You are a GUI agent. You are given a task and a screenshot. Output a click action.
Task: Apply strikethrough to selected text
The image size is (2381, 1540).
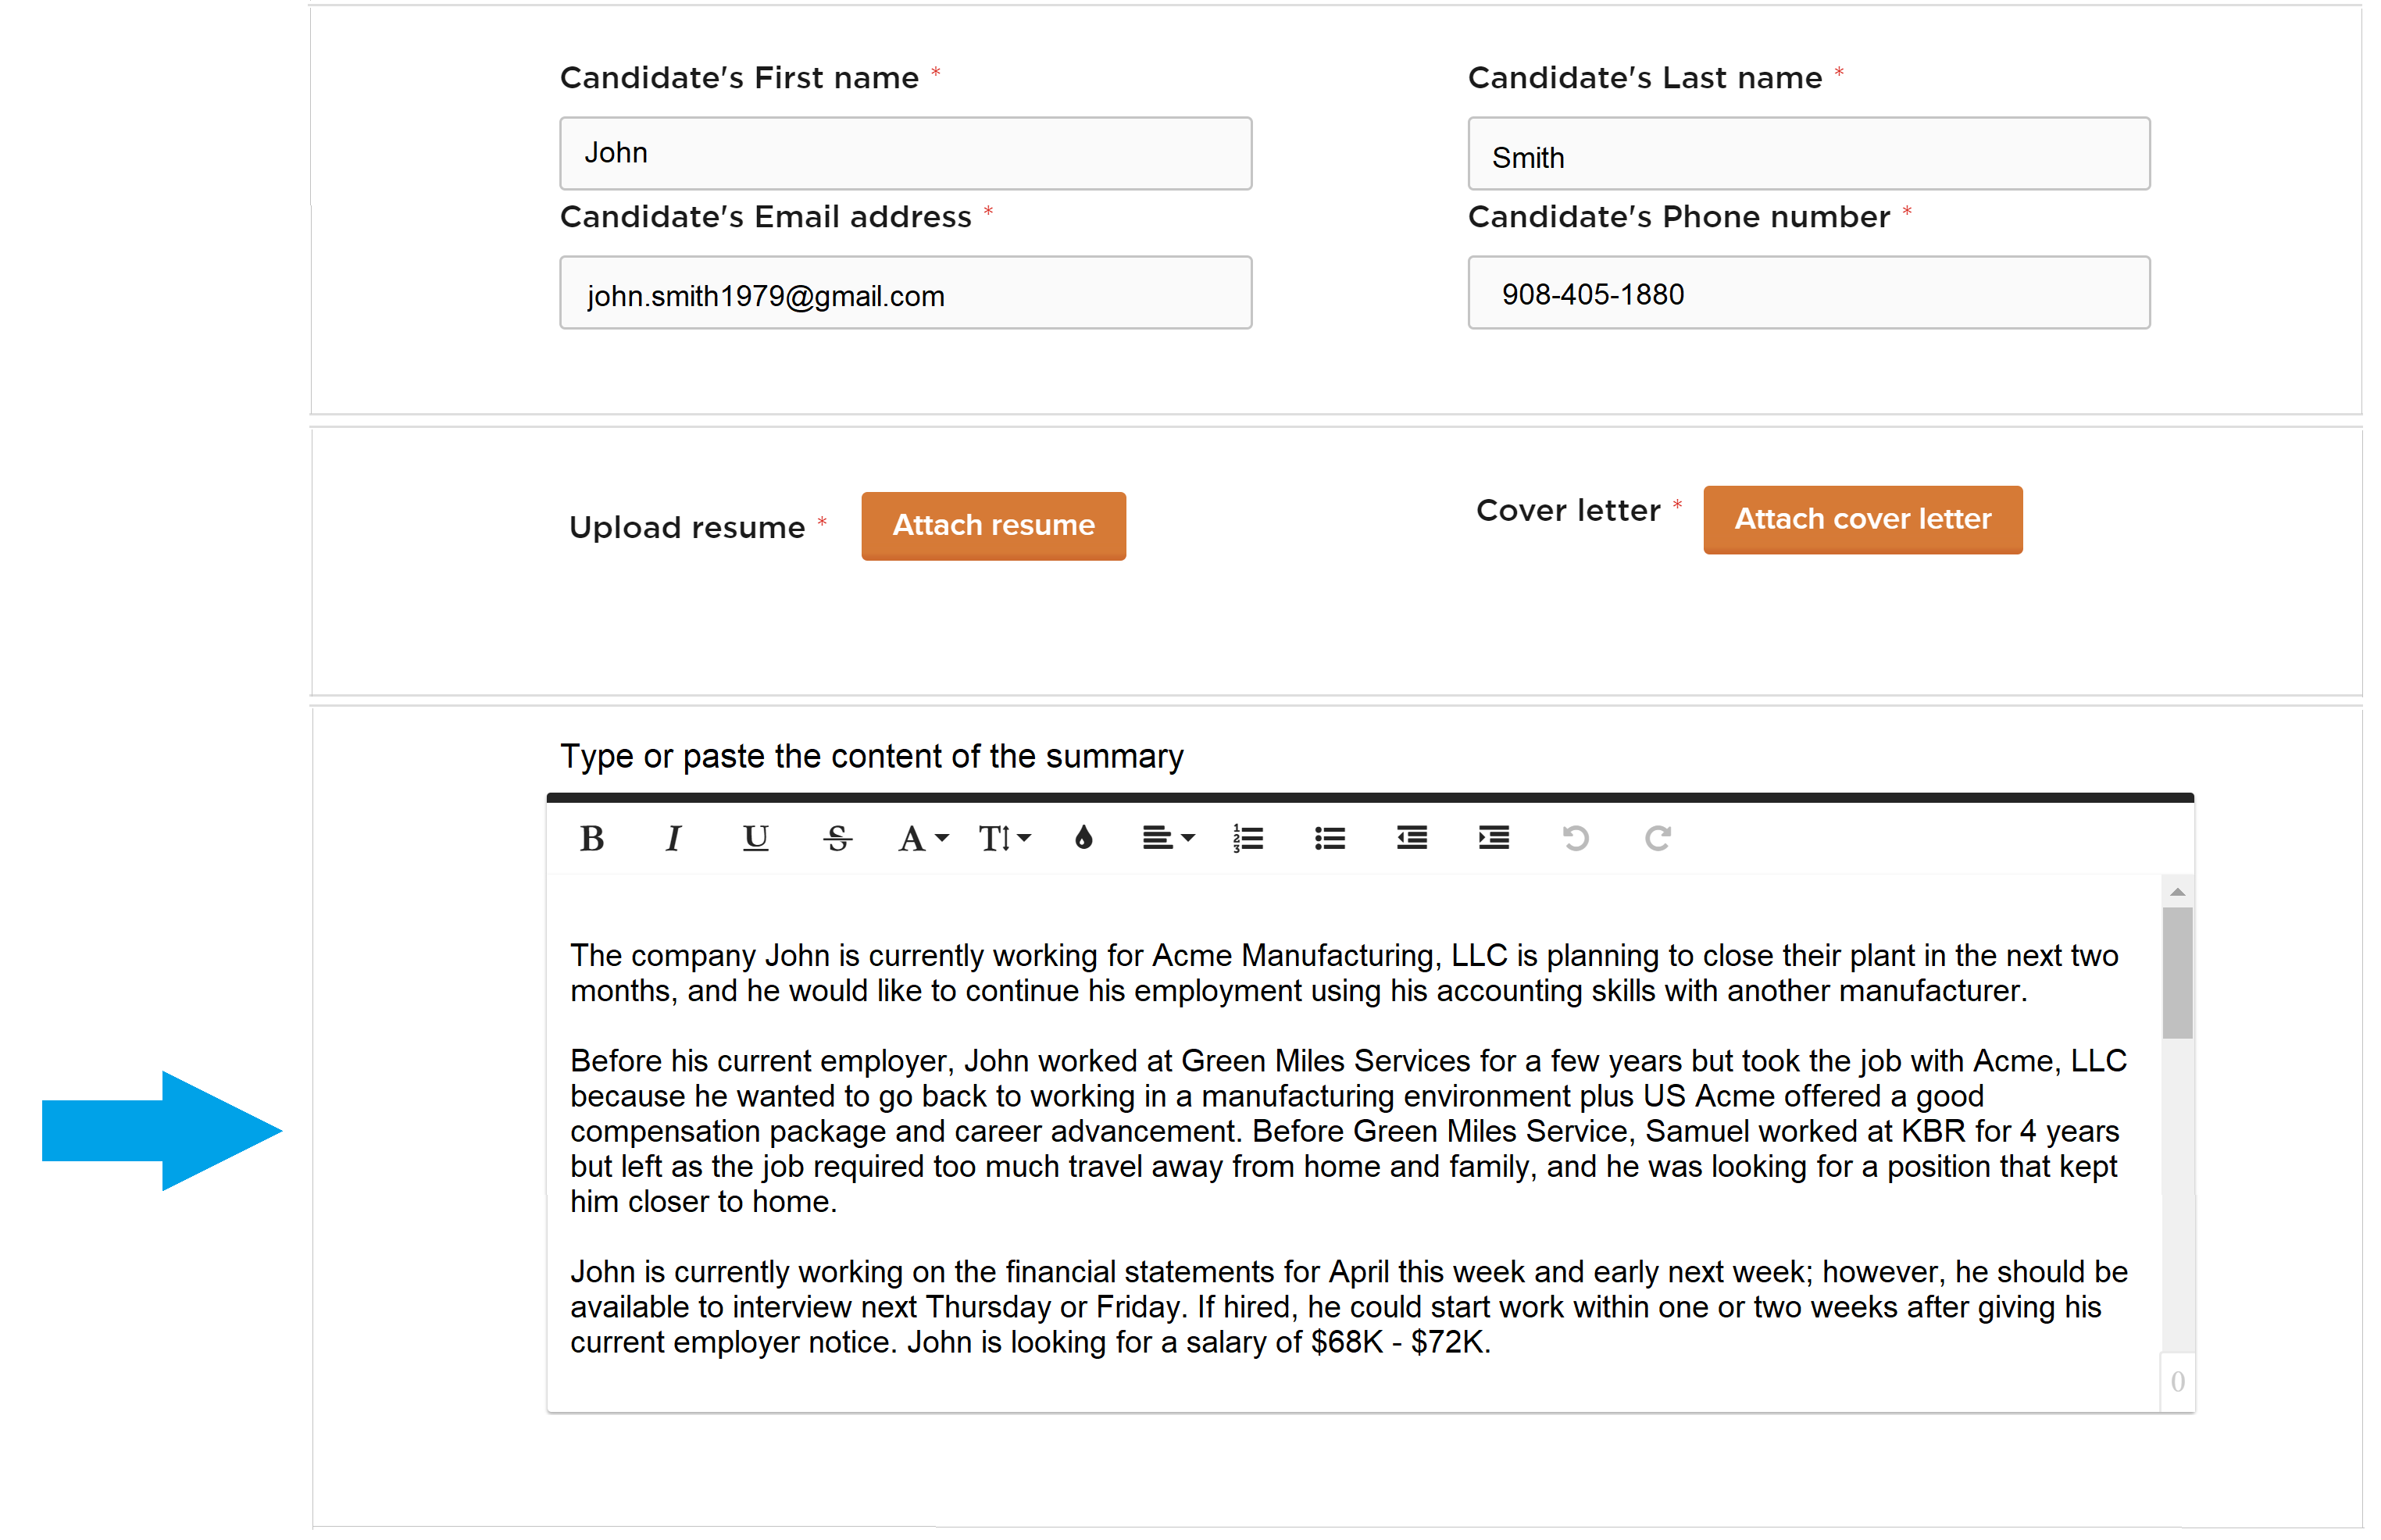[x=837, y=838]
